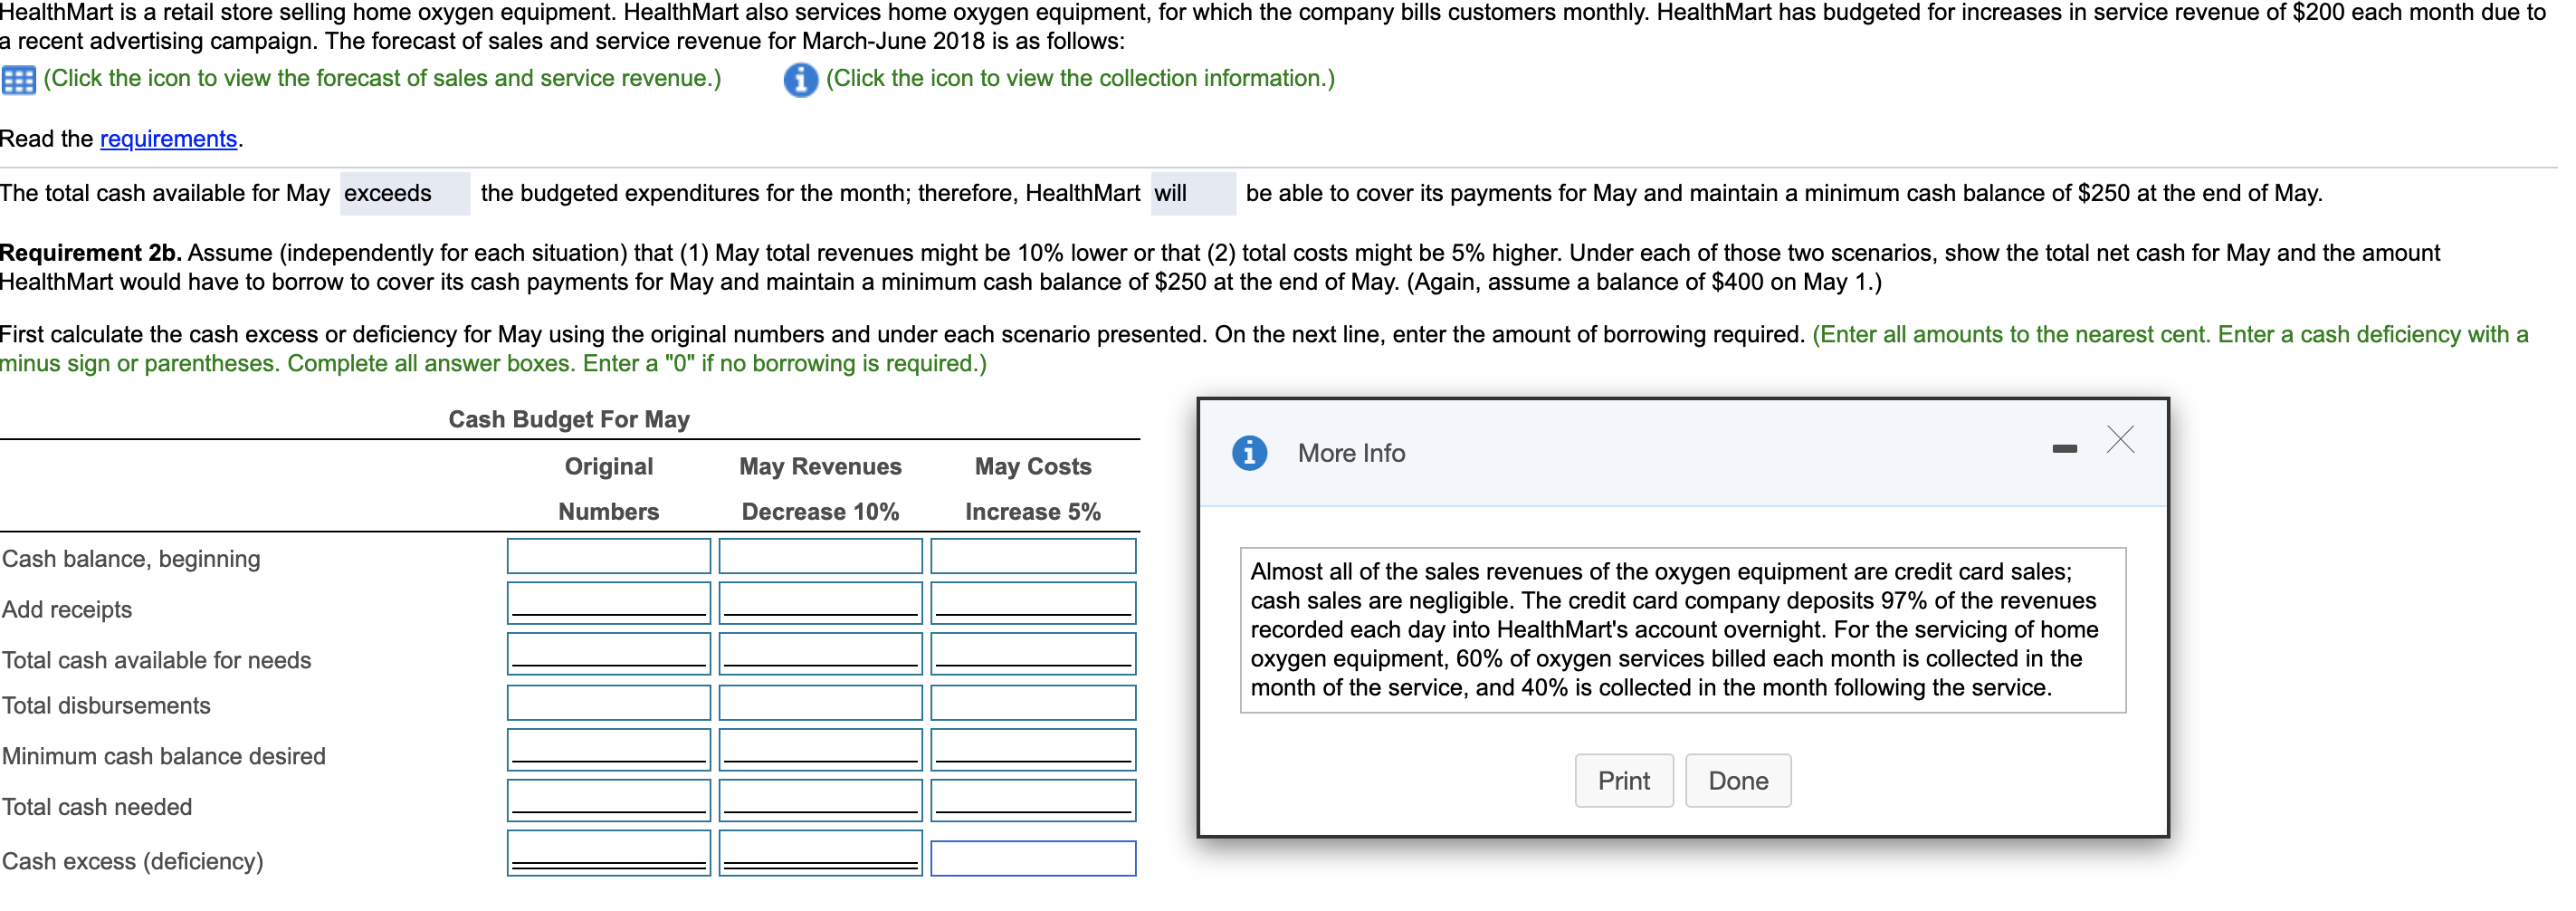Select Total cash available Original Numbers field
The width and height of the screenshot is (2576, 911).
tap(609, 654)
